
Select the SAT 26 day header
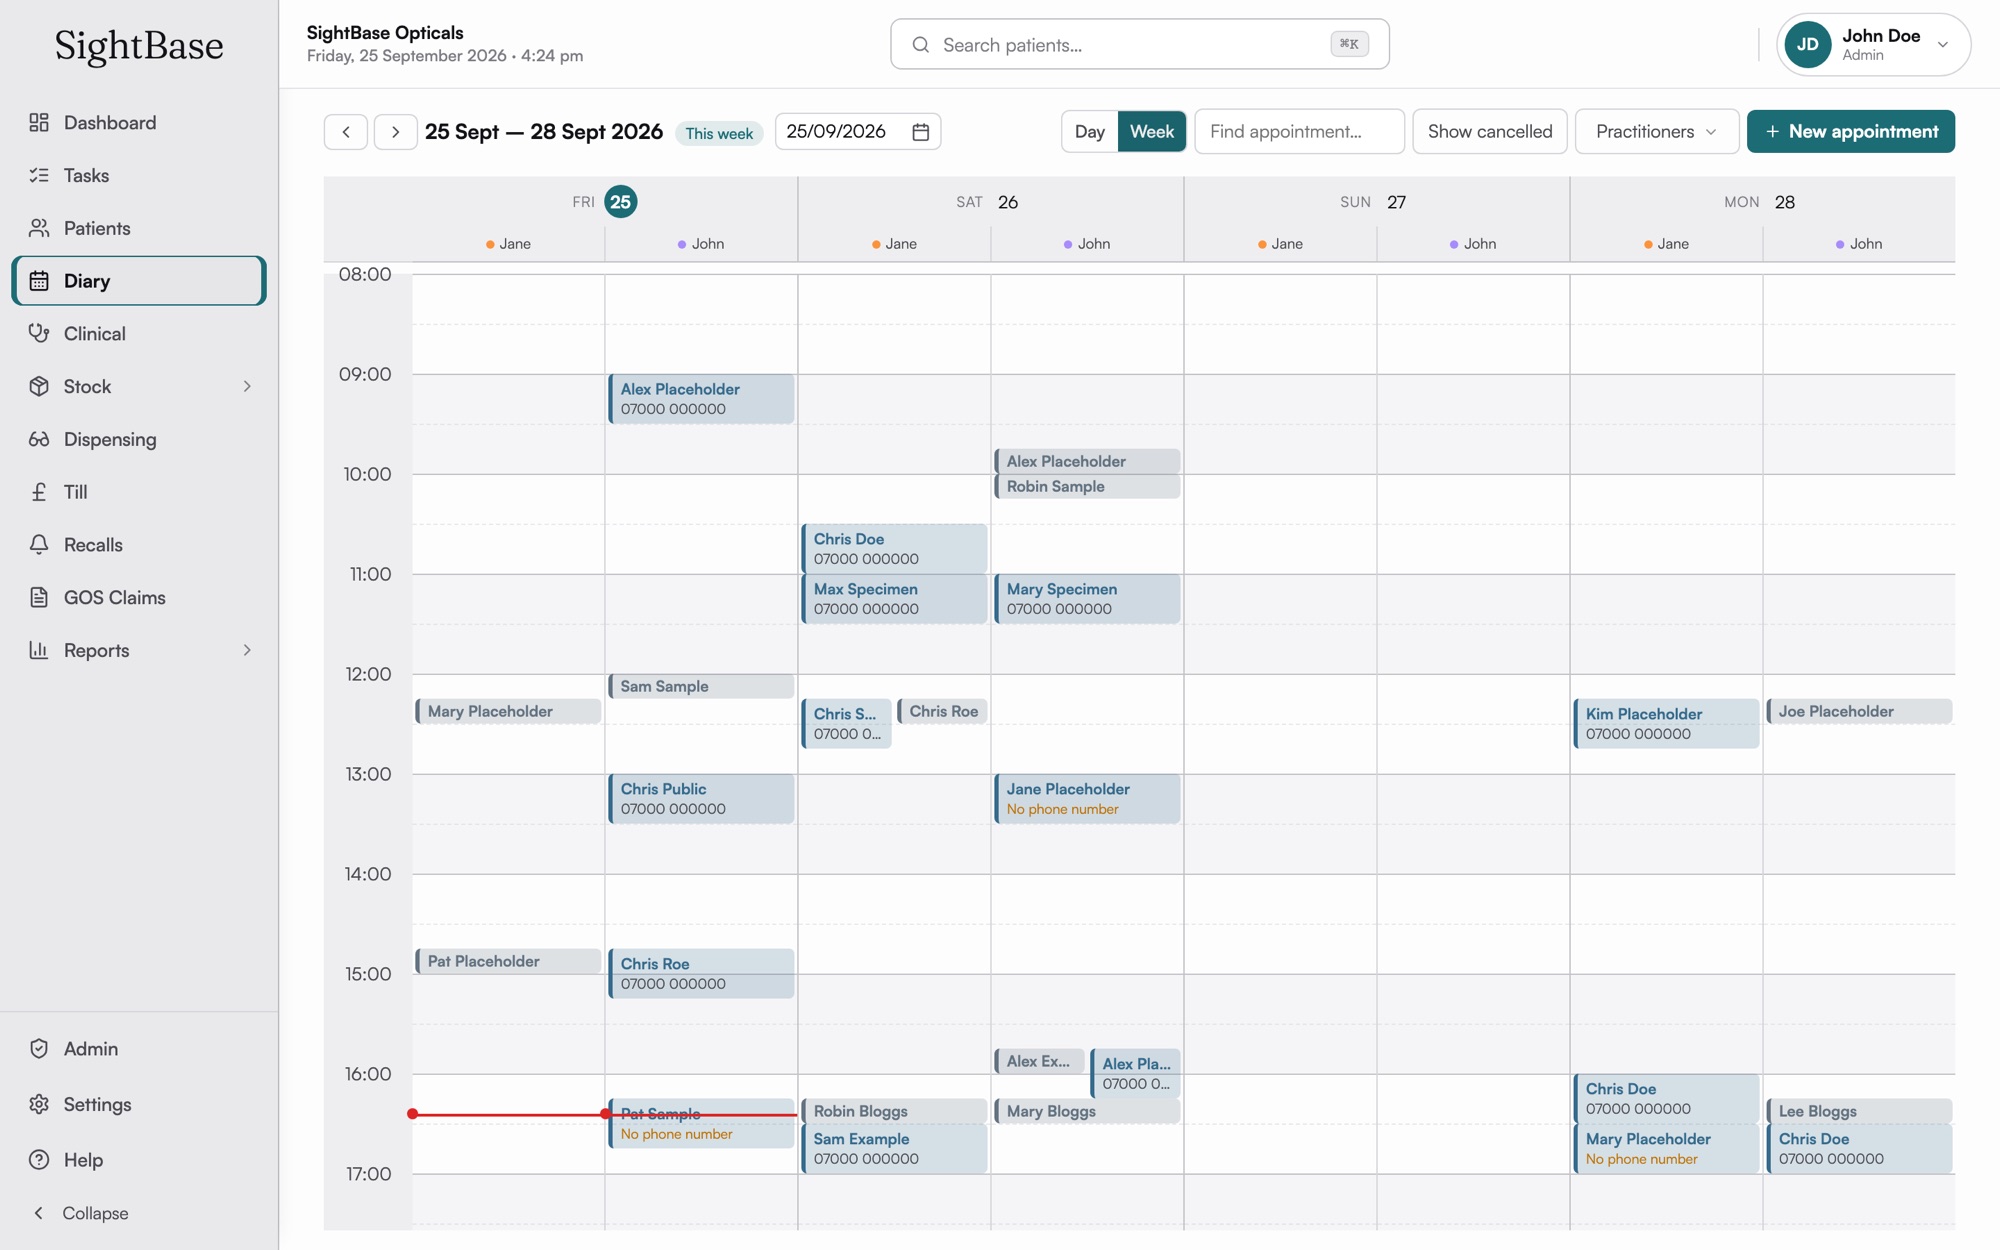click(987, 202)
